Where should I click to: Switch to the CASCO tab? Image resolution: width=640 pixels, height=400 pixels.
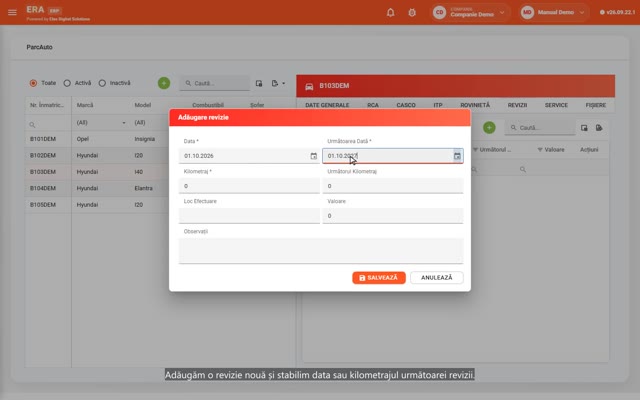pos(406,105)
